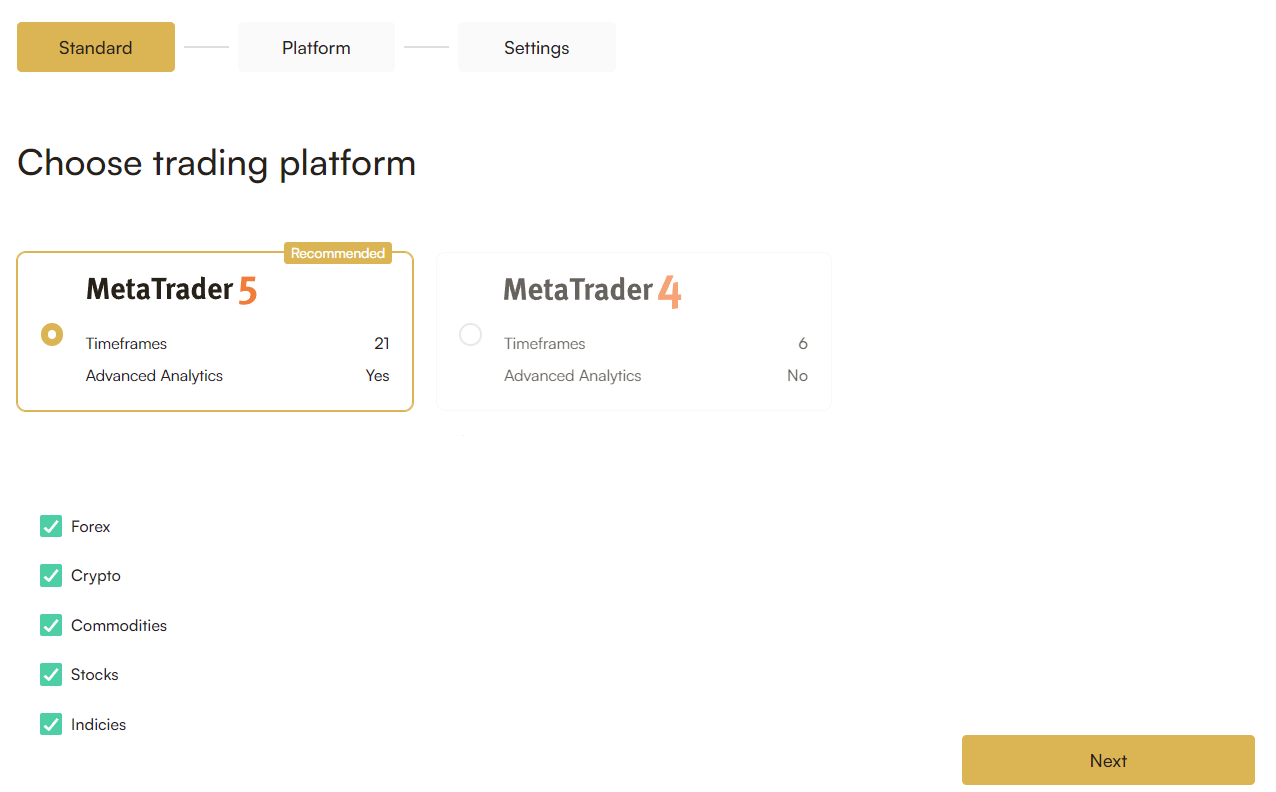
Task: Toggle the Stocks checkbox
Action: (51, 675)
